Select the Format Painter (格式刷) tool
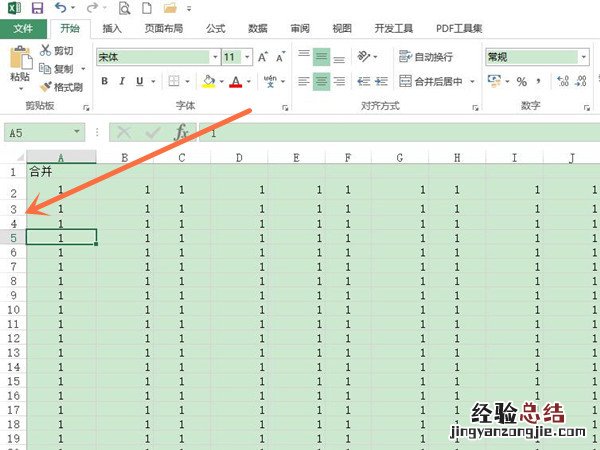600x450 pixels. pos(61,86)
